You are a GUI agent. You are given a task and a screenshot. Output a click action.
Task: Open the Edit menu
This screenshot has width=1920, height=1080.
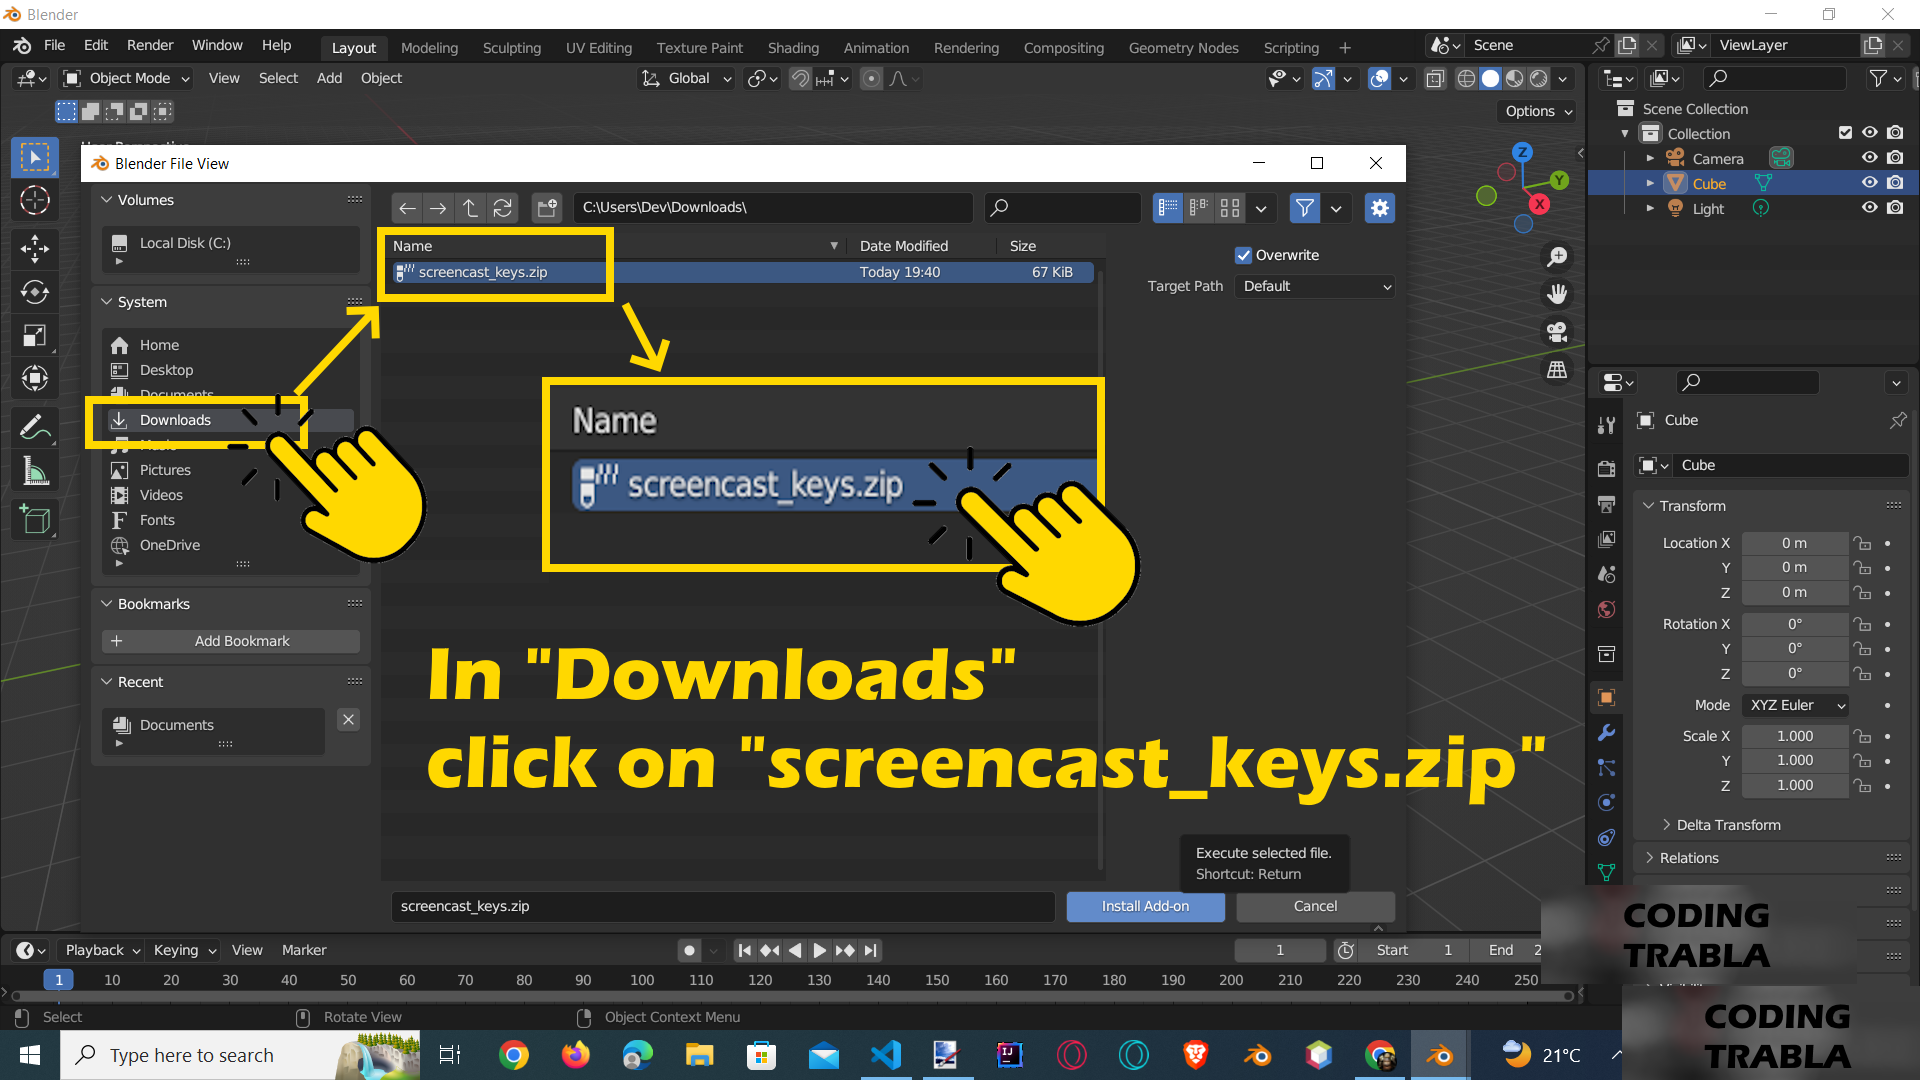click(x=96, y=46)
